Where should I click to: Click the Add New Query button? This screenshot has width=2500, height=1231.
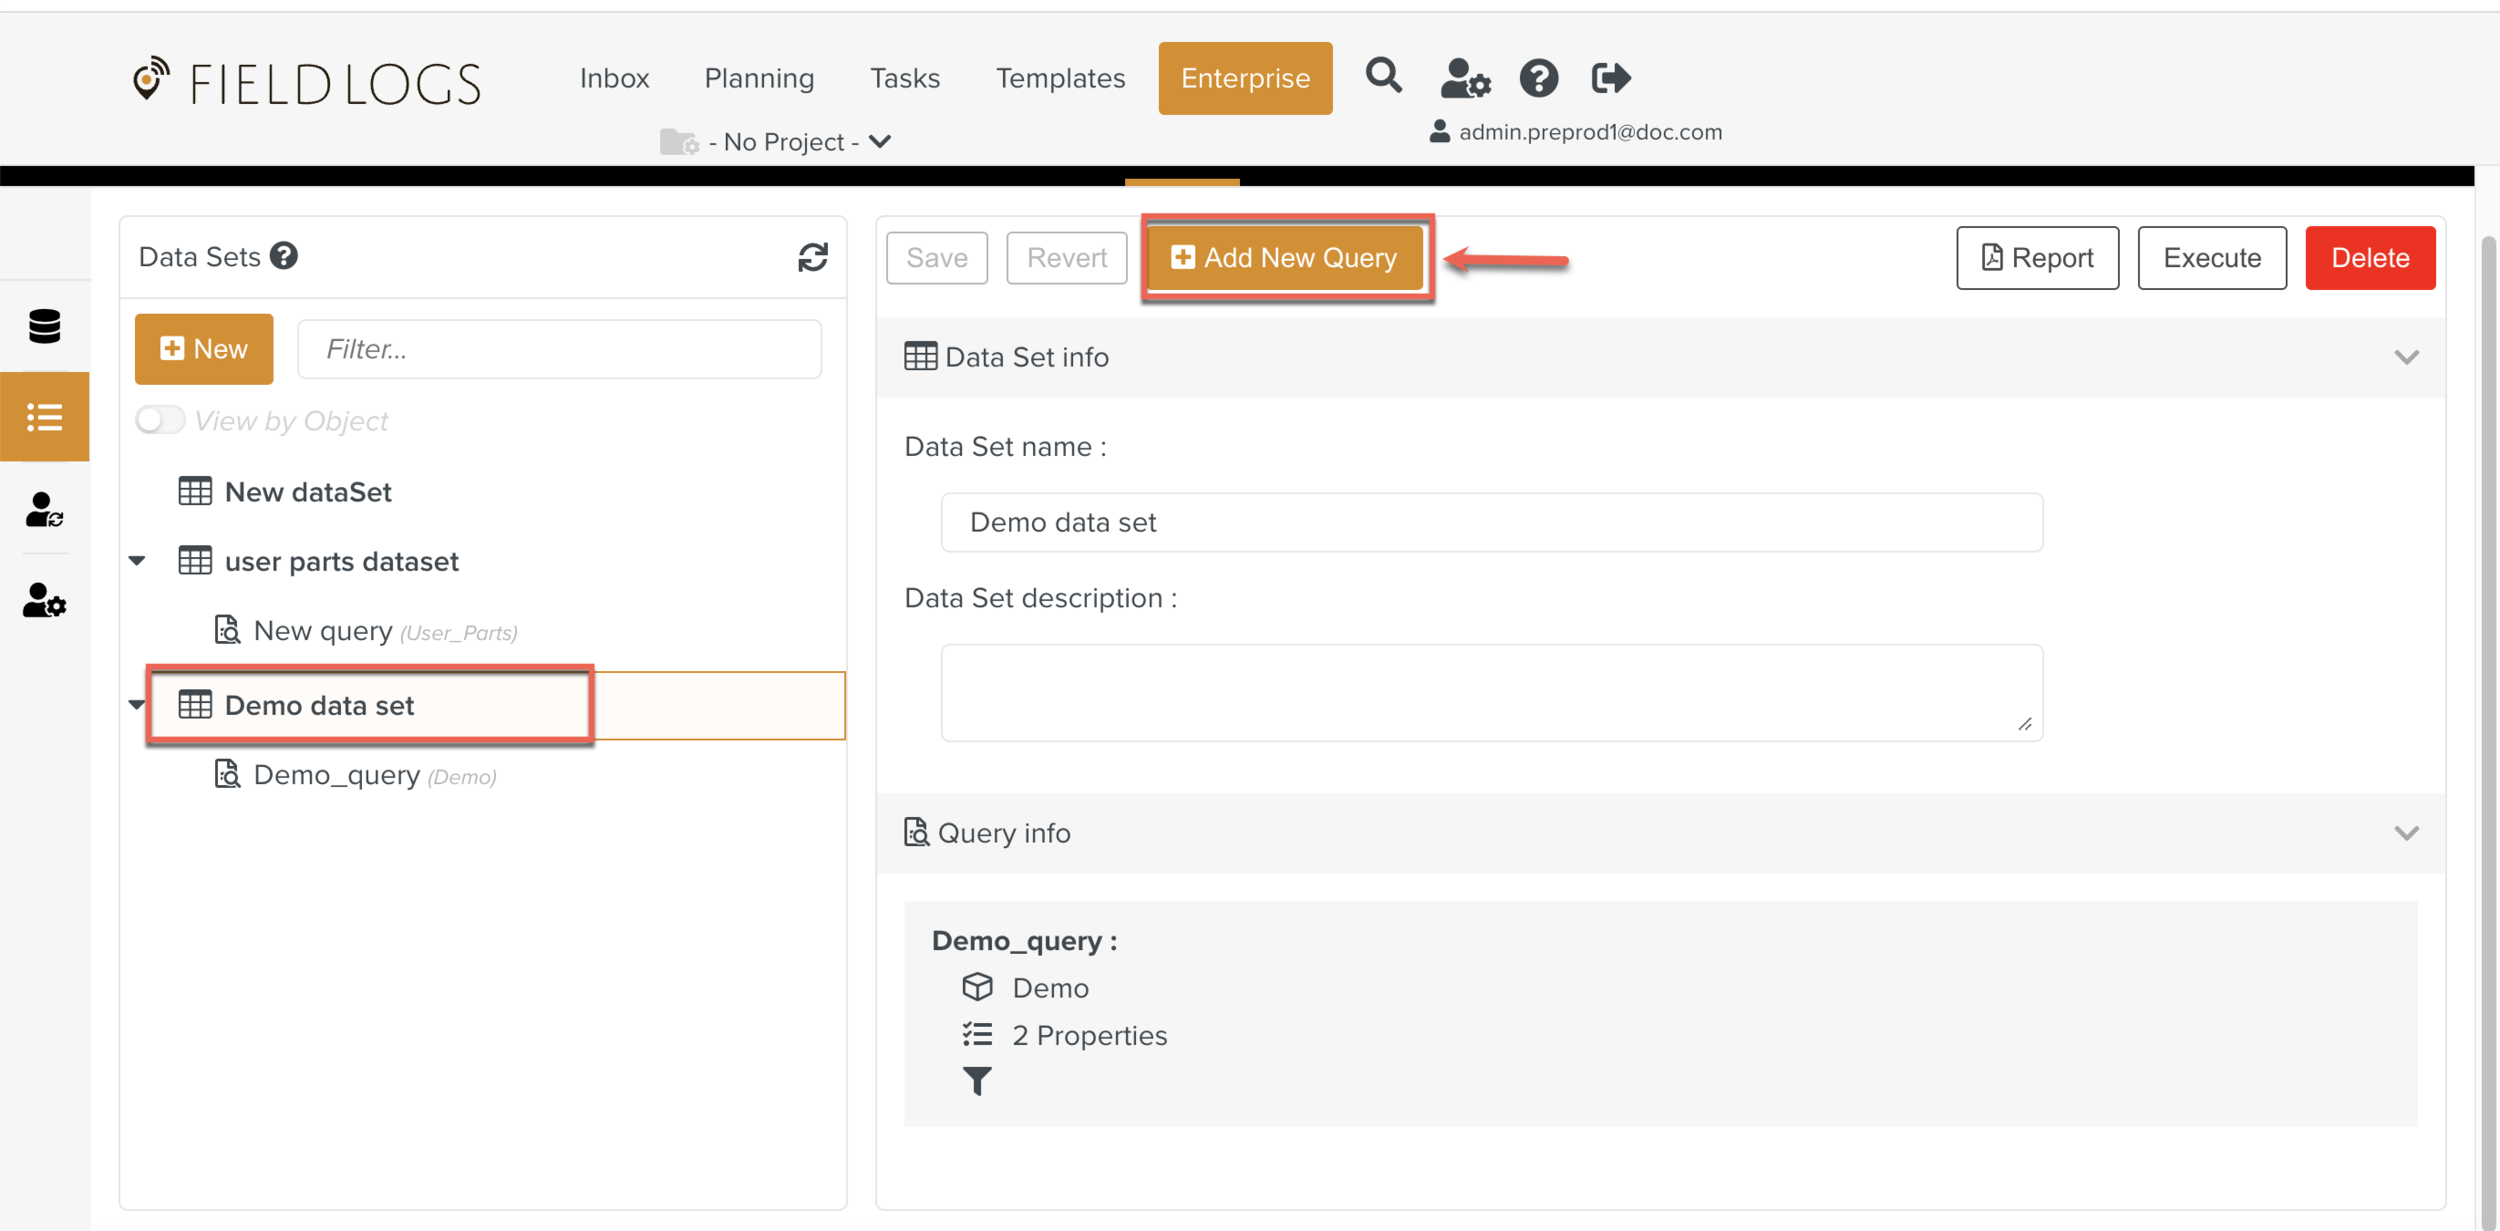(1284, 258)
